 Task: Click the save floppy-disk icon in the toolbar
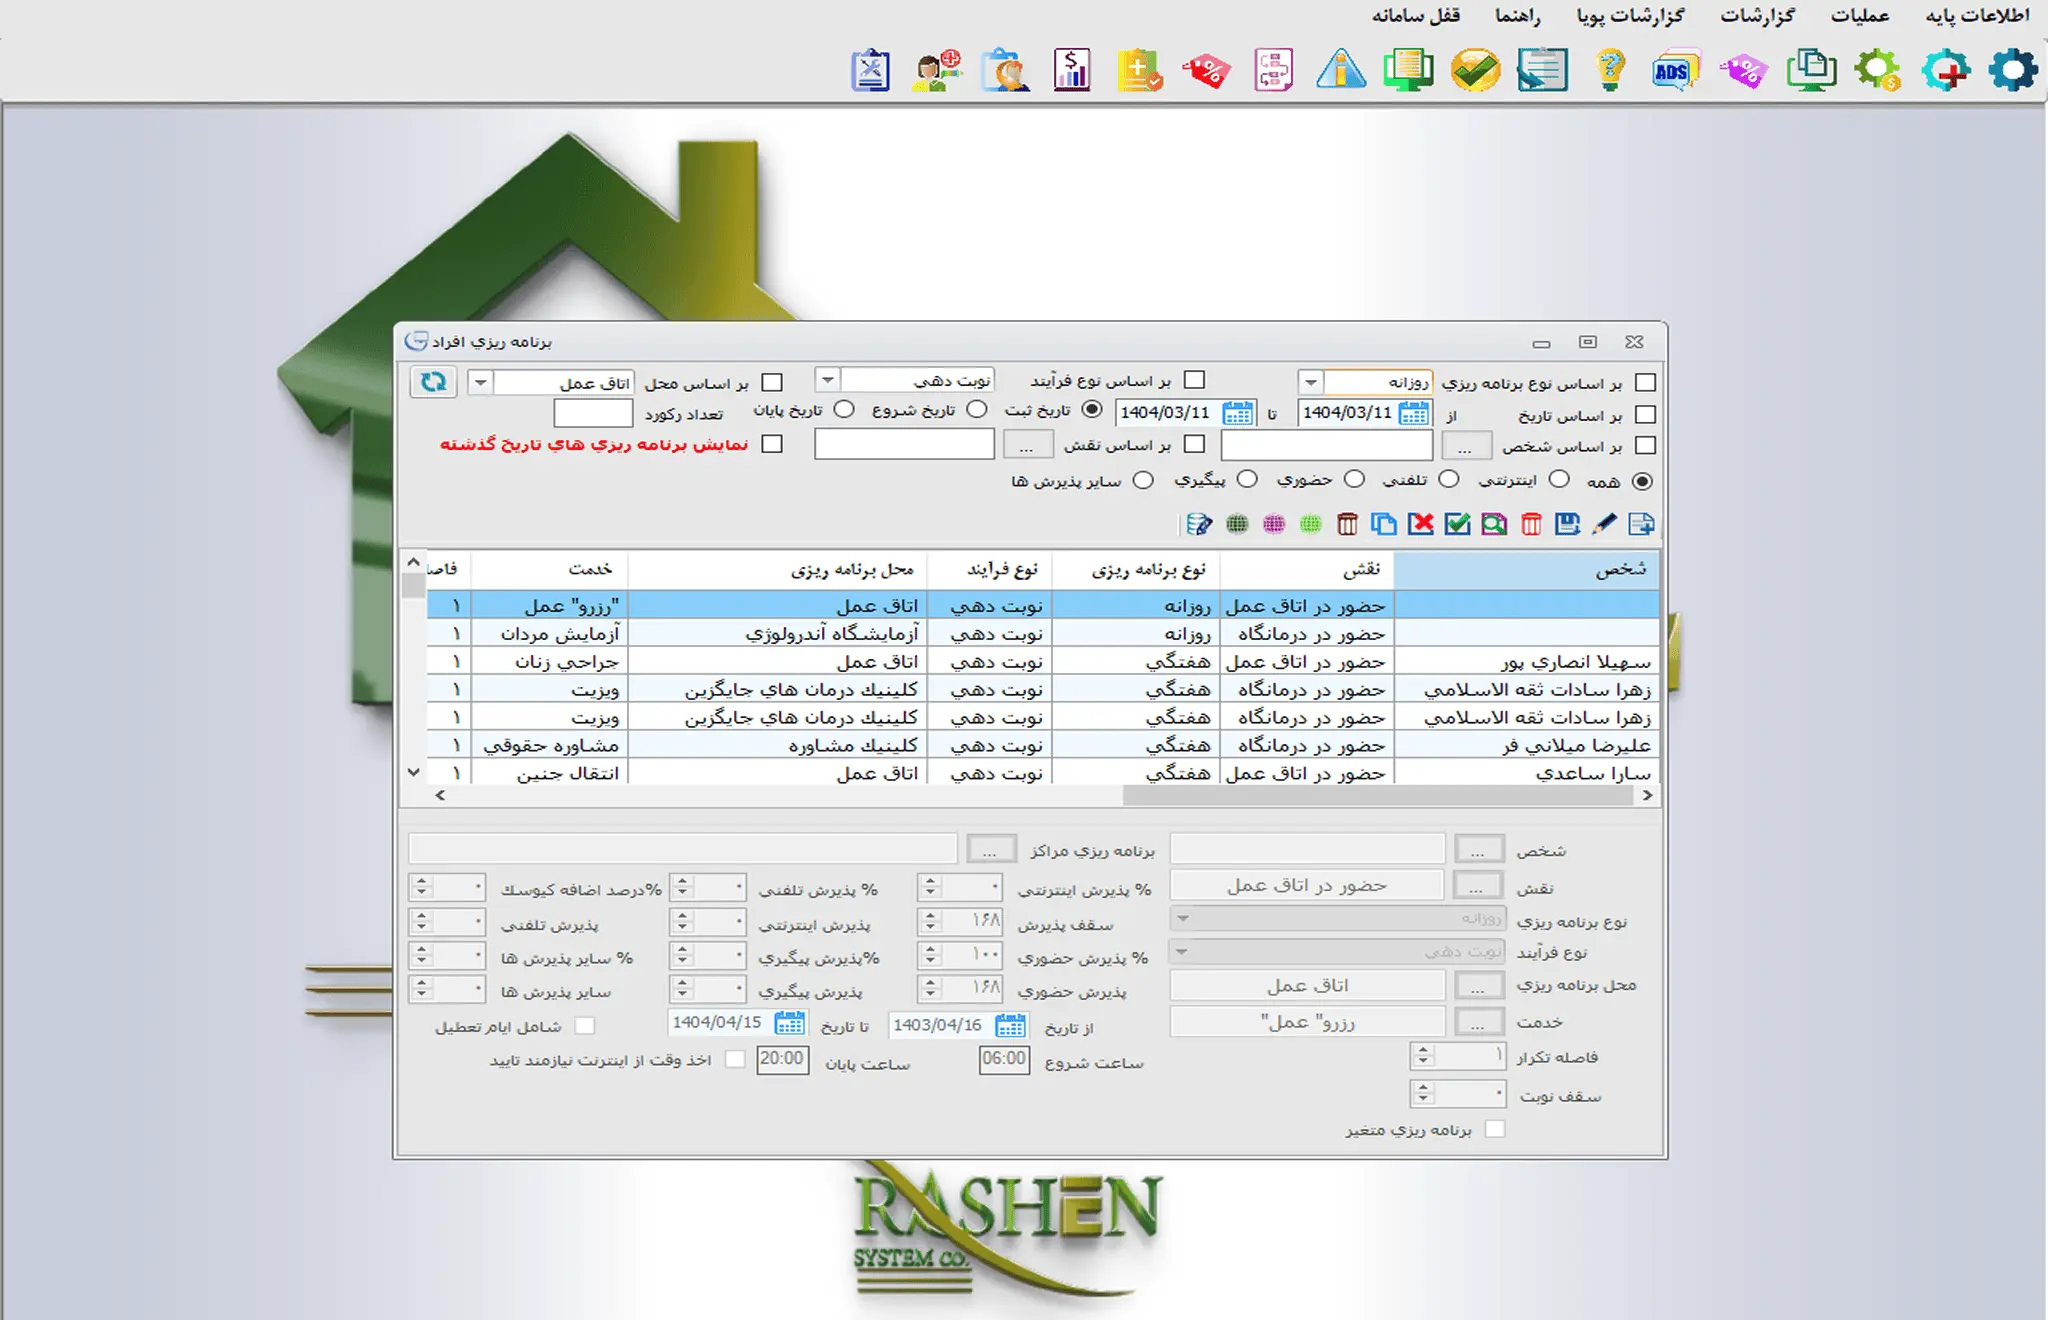1568,524
